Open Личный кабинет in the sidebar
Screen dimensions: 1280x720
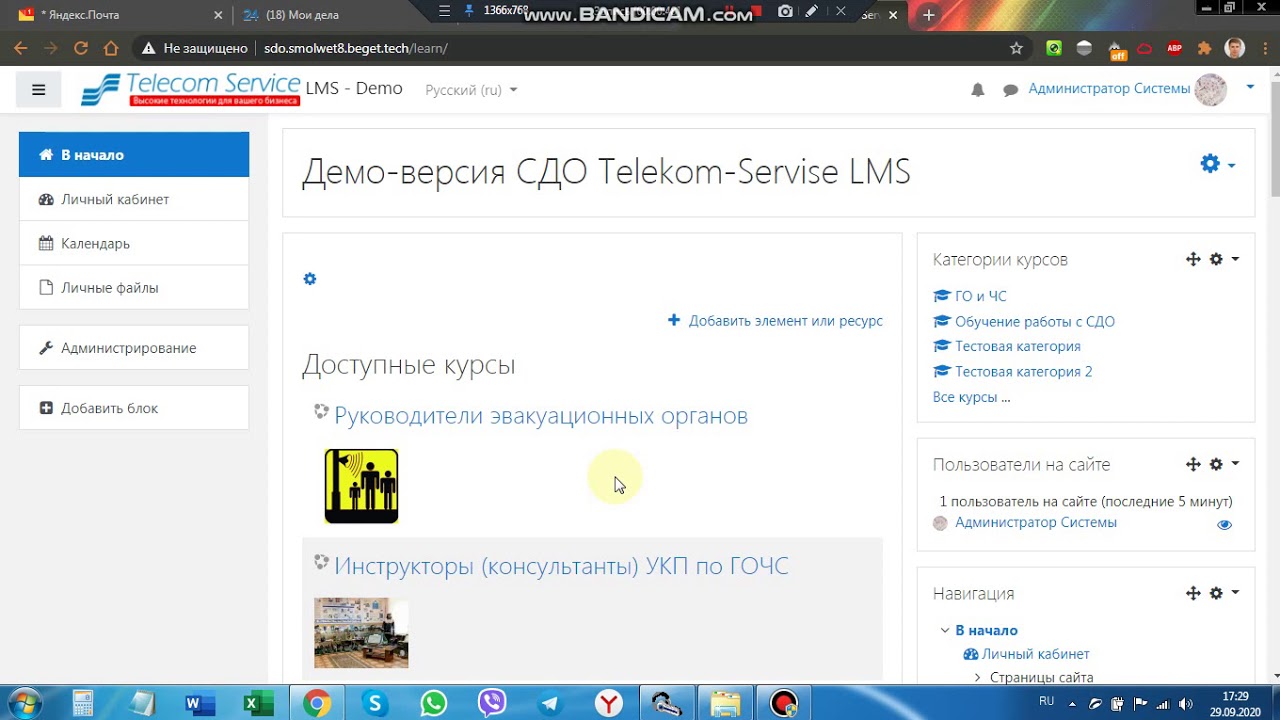click(x=134, y=199)
